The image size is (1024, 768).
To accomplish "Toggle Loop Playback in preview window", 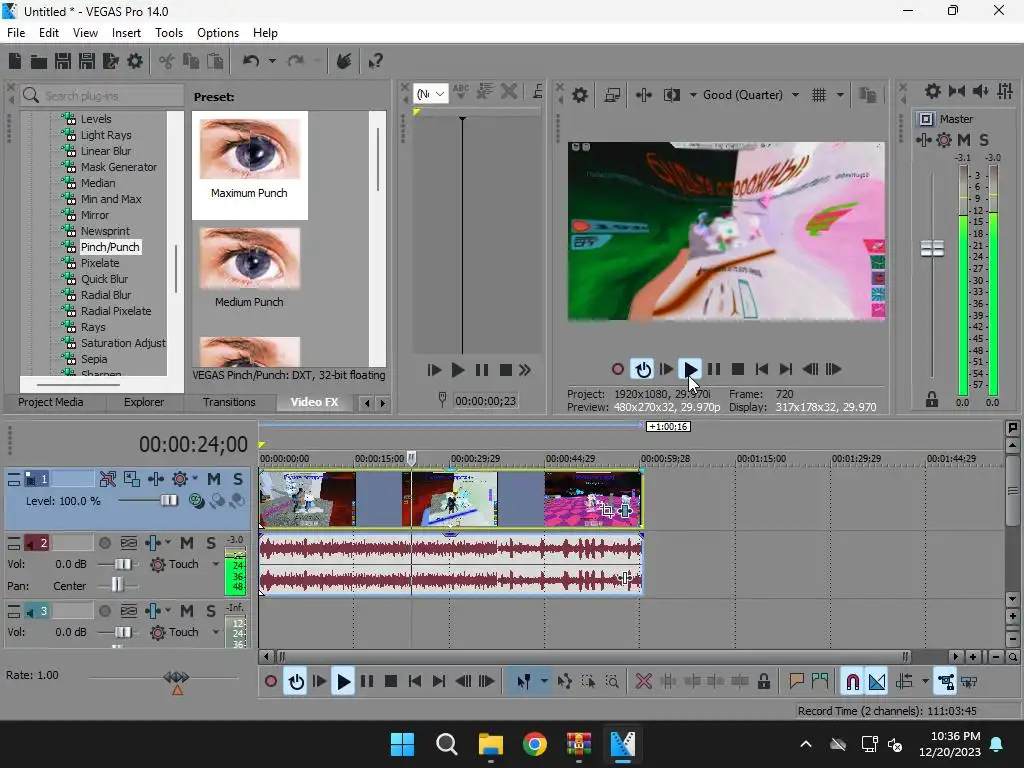I will 643,369.
